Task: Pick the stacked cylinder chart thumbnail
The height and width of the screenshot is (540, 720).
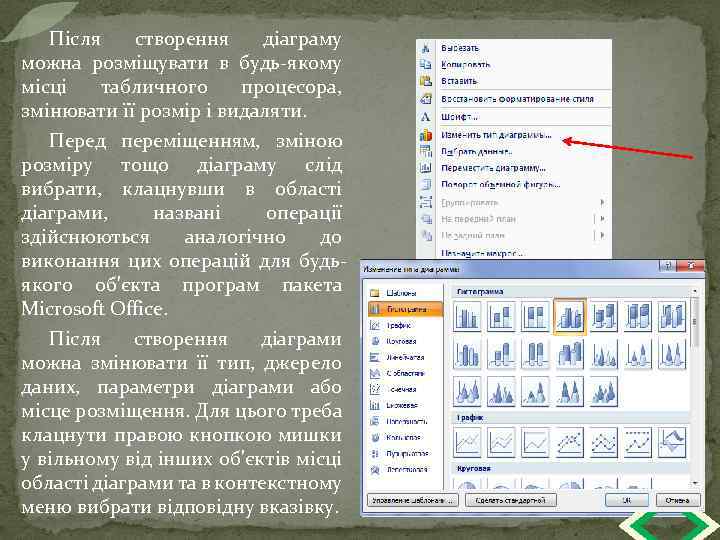Action: click(501, 354)
